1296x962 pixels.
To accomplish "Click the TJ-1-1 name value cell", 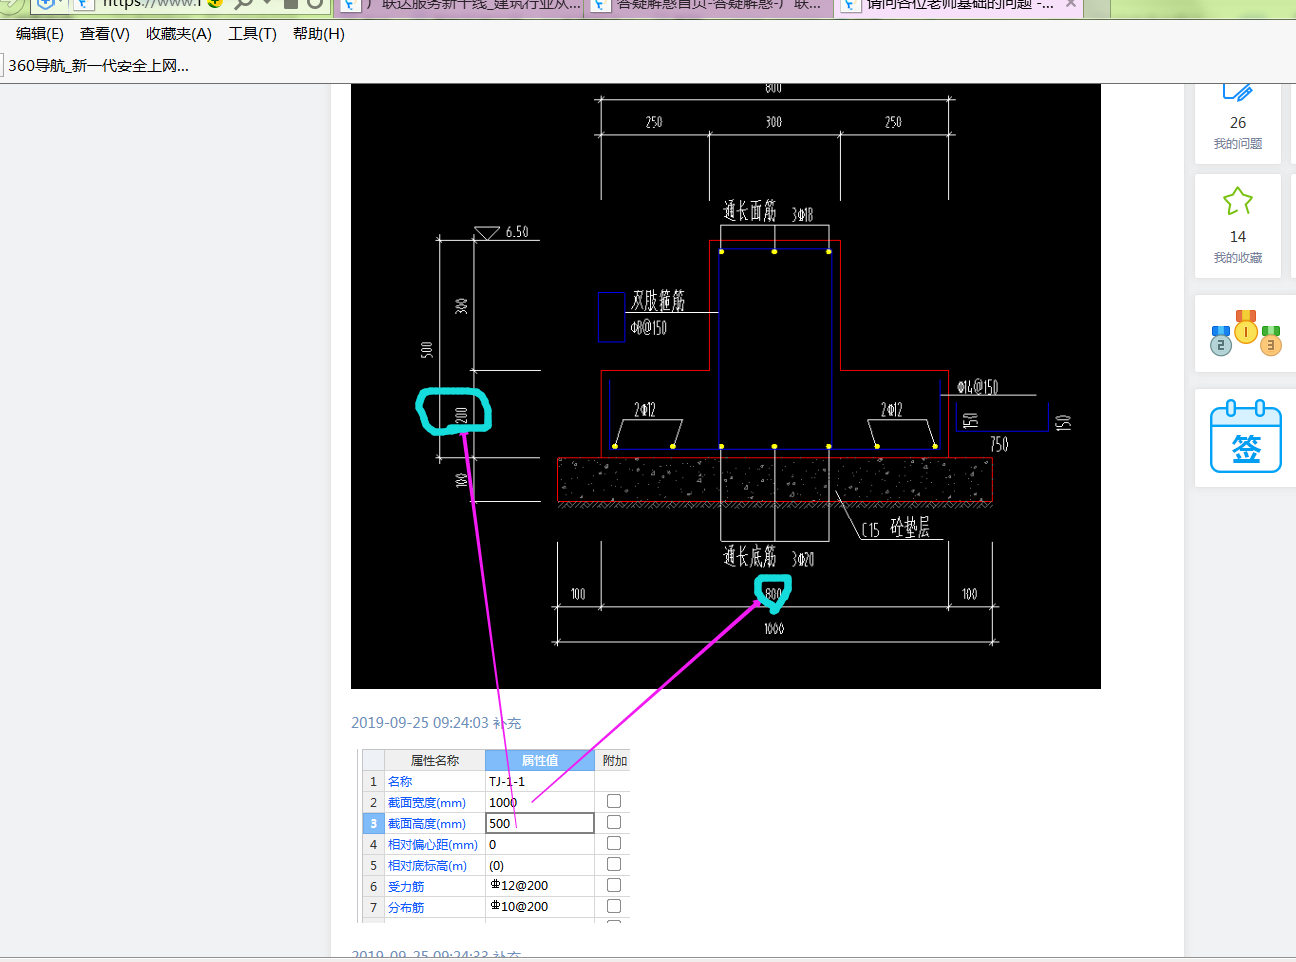I will click(x=540, y=782).
